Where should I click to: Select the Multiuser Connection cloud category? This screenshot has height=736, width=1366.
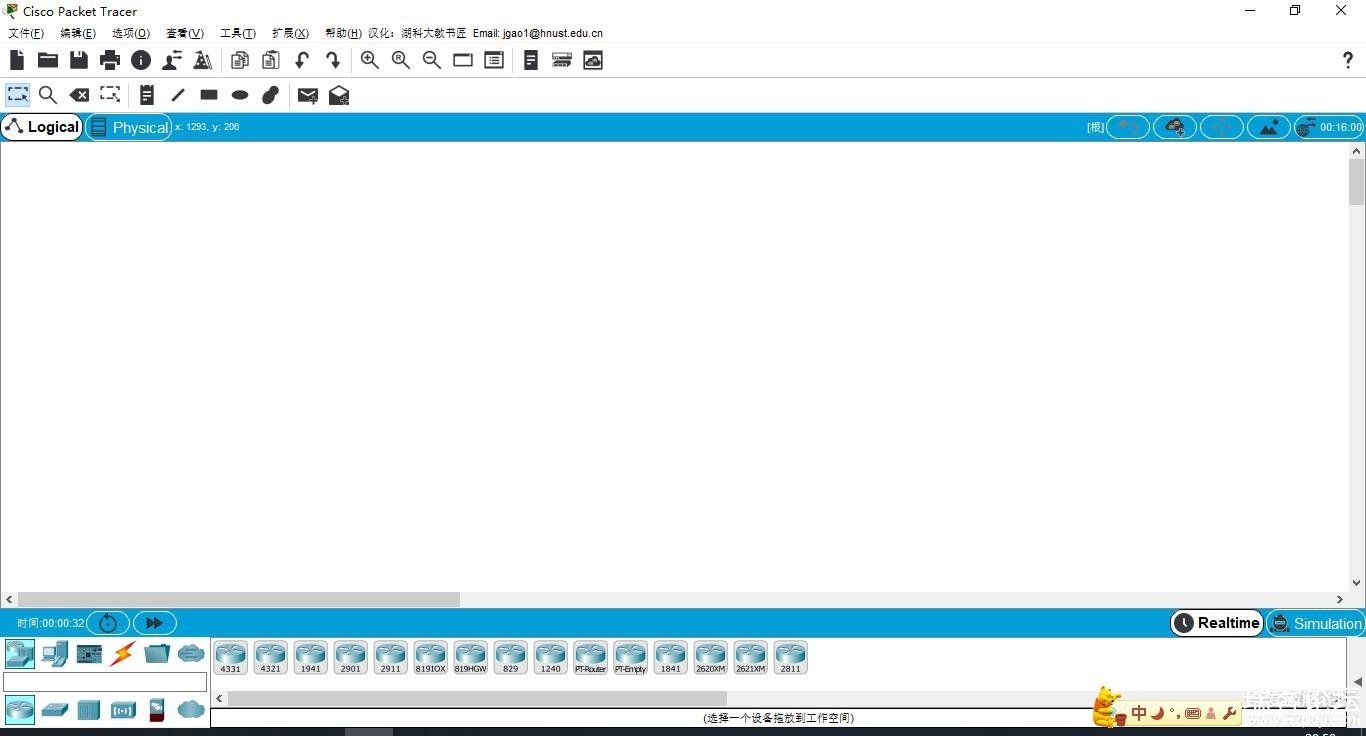pyautogui.click(x=191, y=654)
